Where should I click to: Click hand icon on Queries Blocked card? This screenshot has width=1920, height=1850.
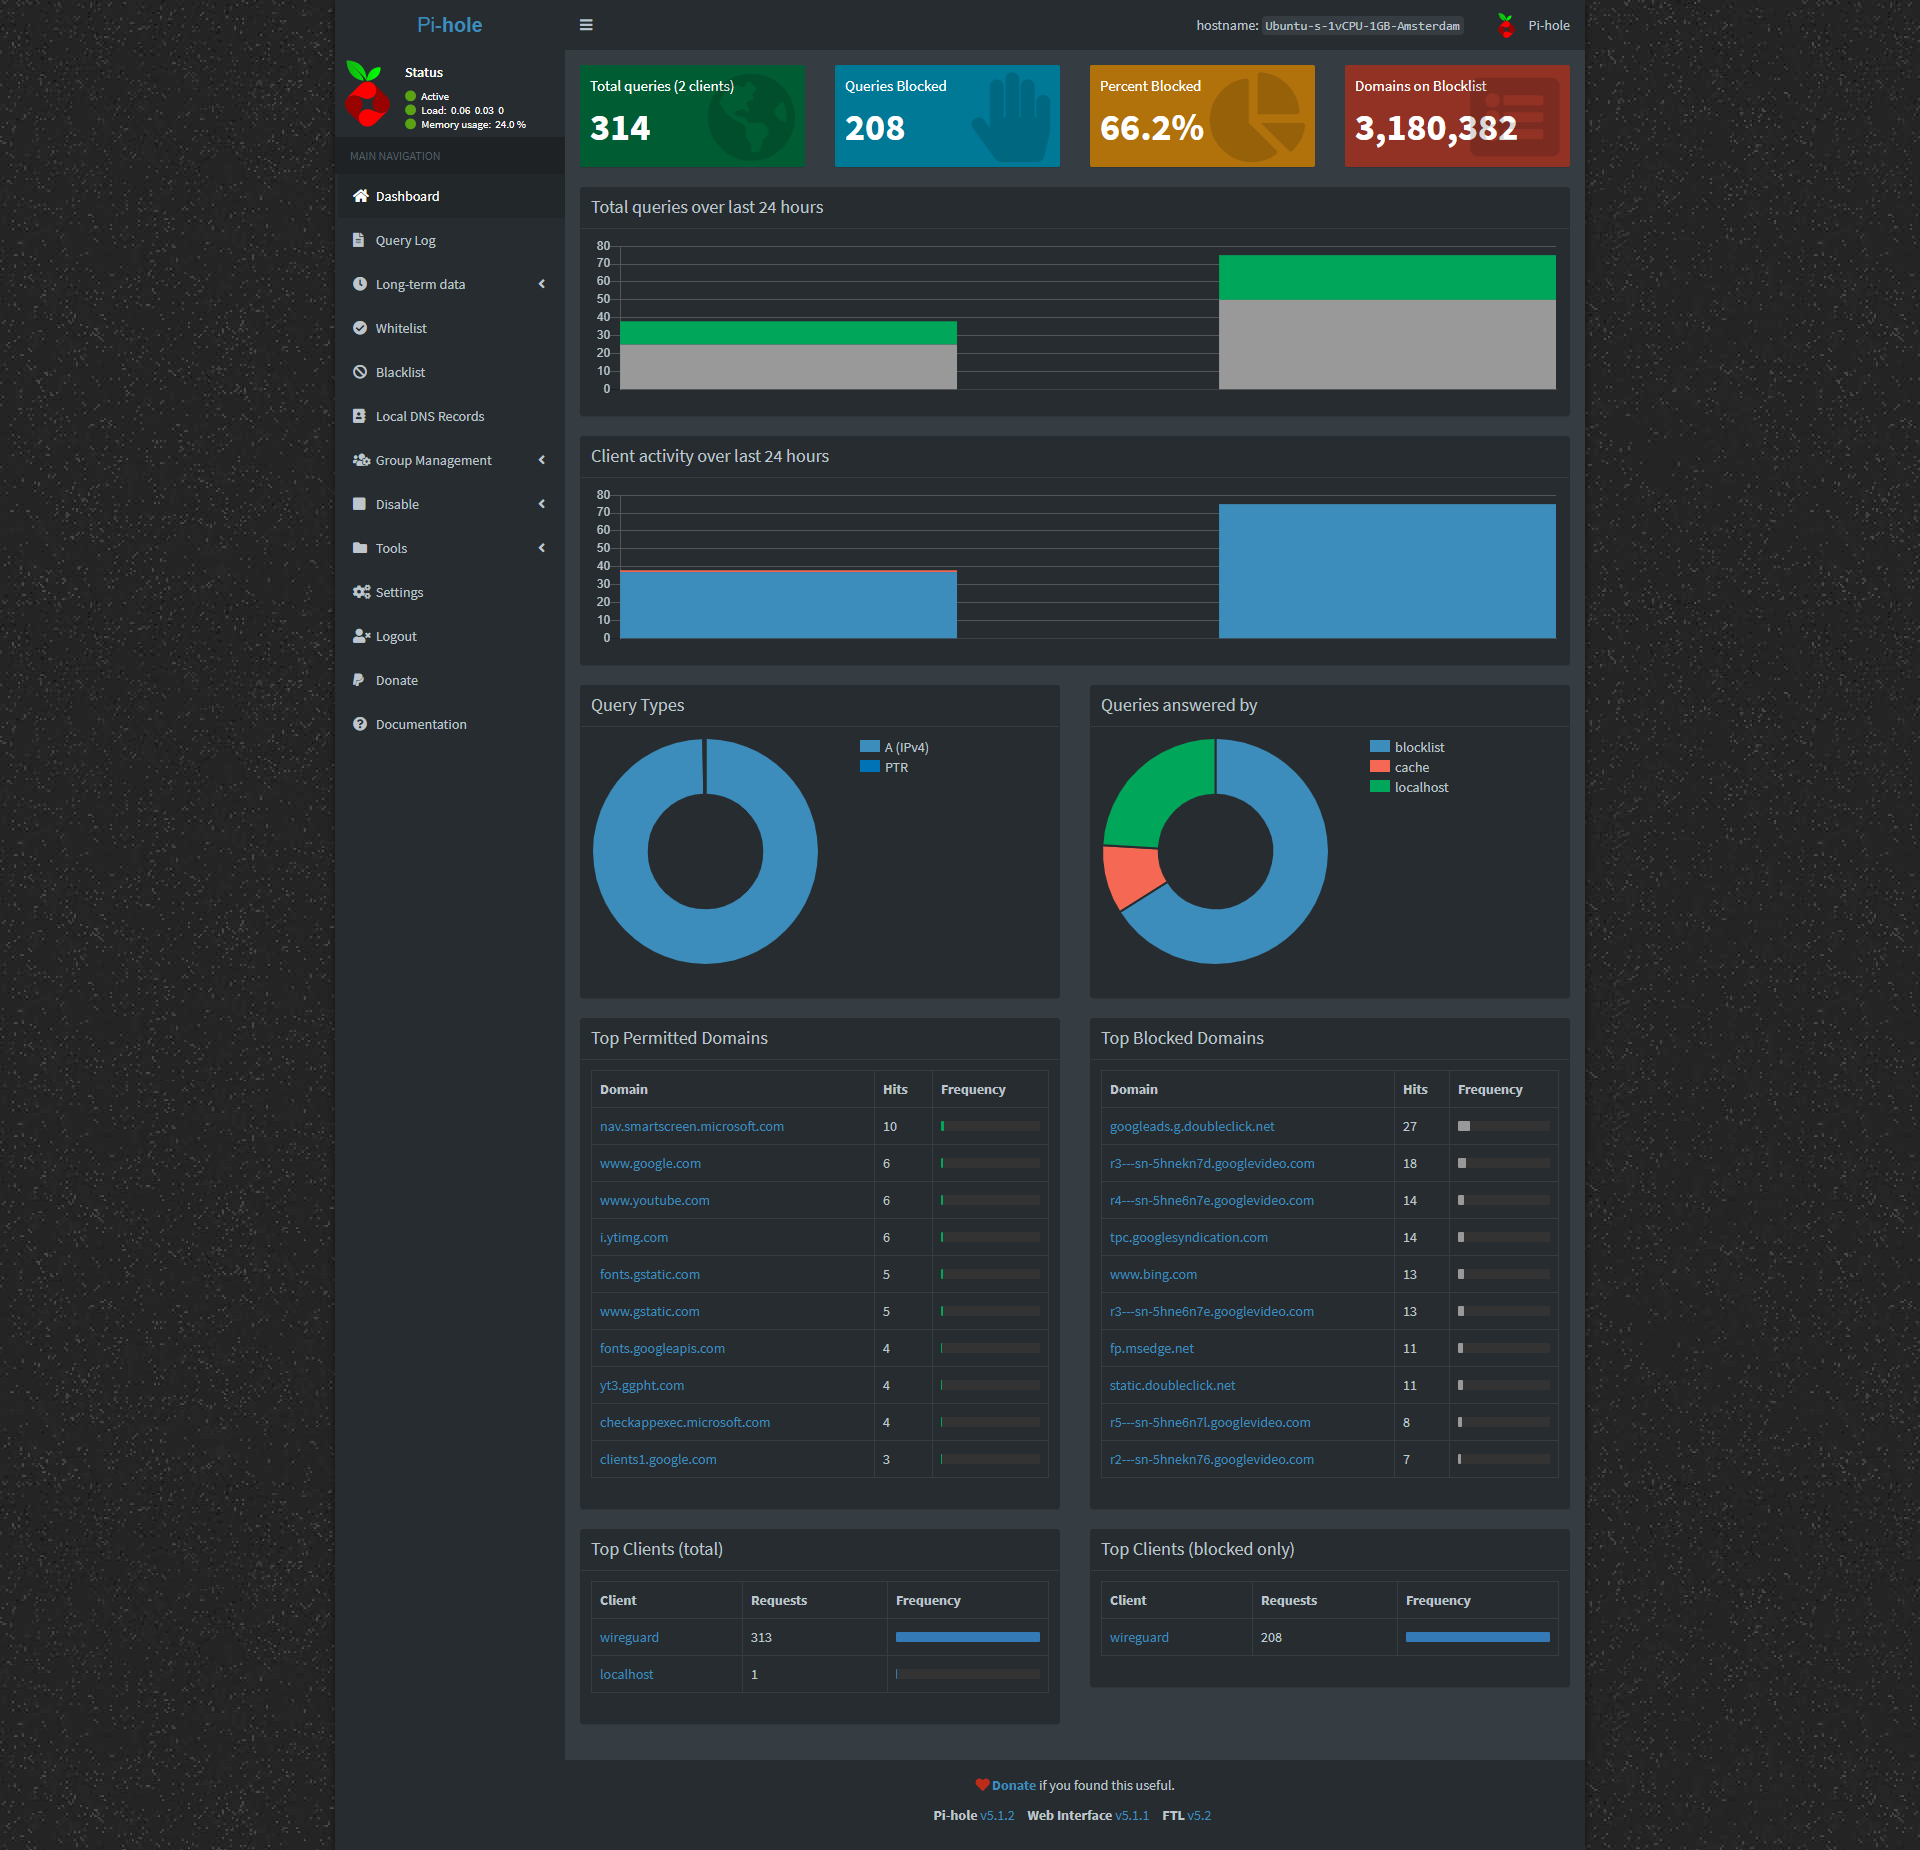(x=1012, y=116)
